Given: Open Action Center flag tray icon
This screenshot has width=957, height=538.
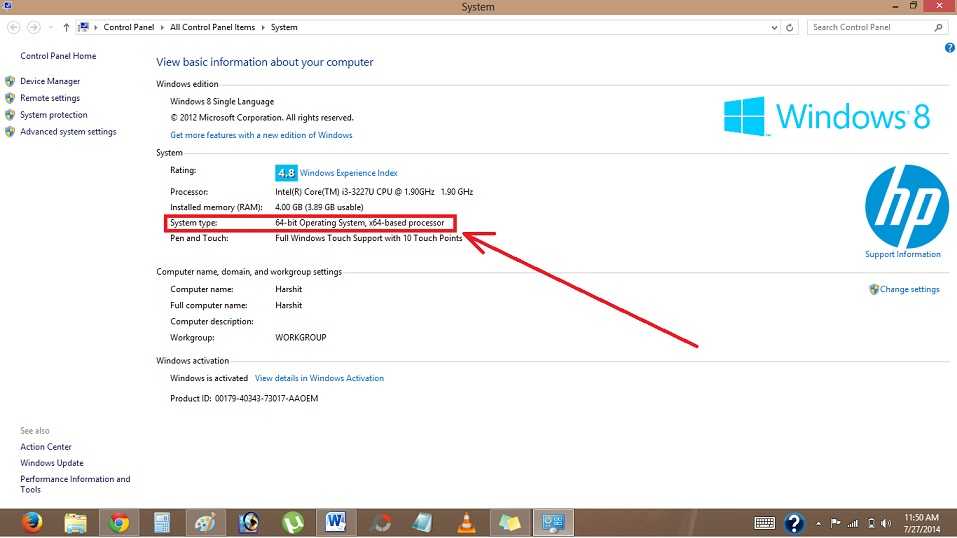Looking at the screenshot, I should pos(836,523).
